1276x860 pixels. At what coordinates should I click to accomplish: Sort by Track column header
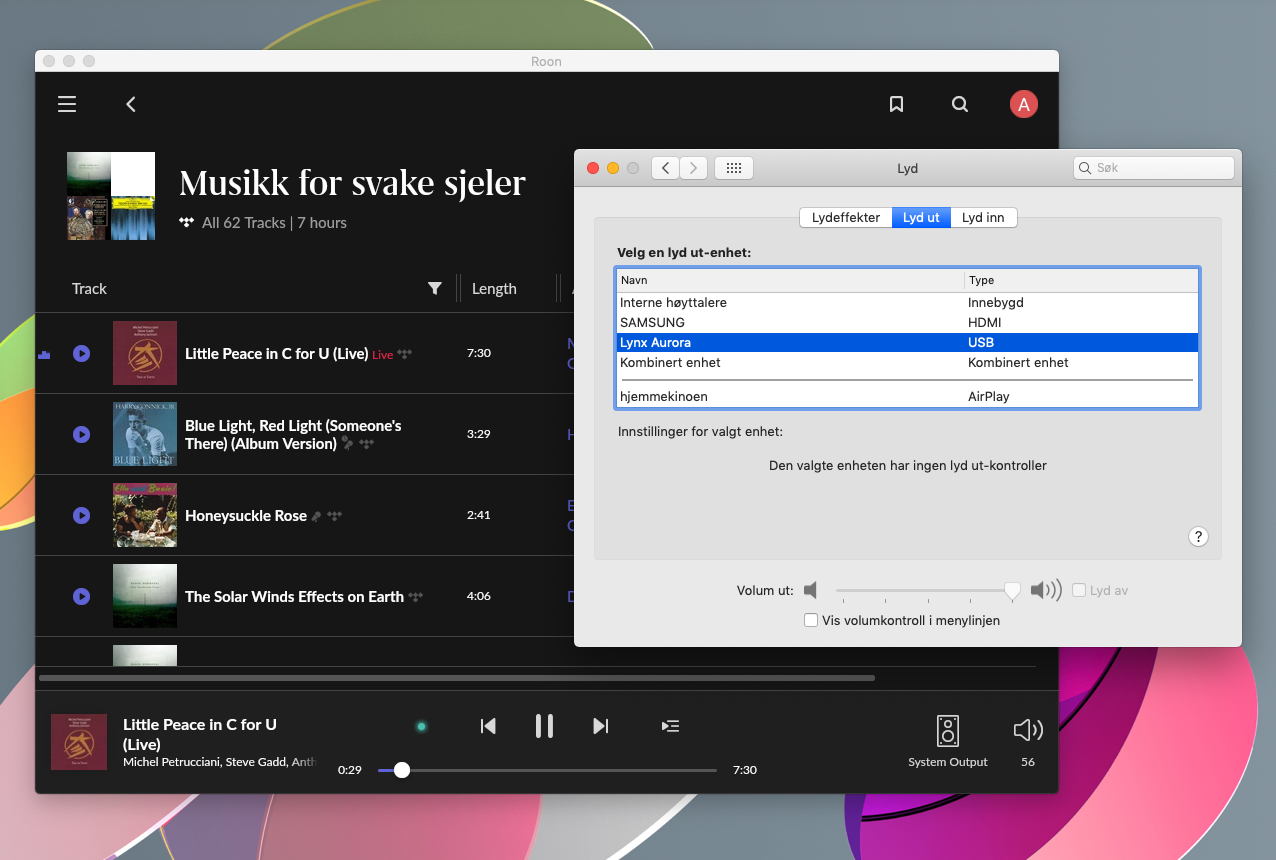(x=89, y=288)
